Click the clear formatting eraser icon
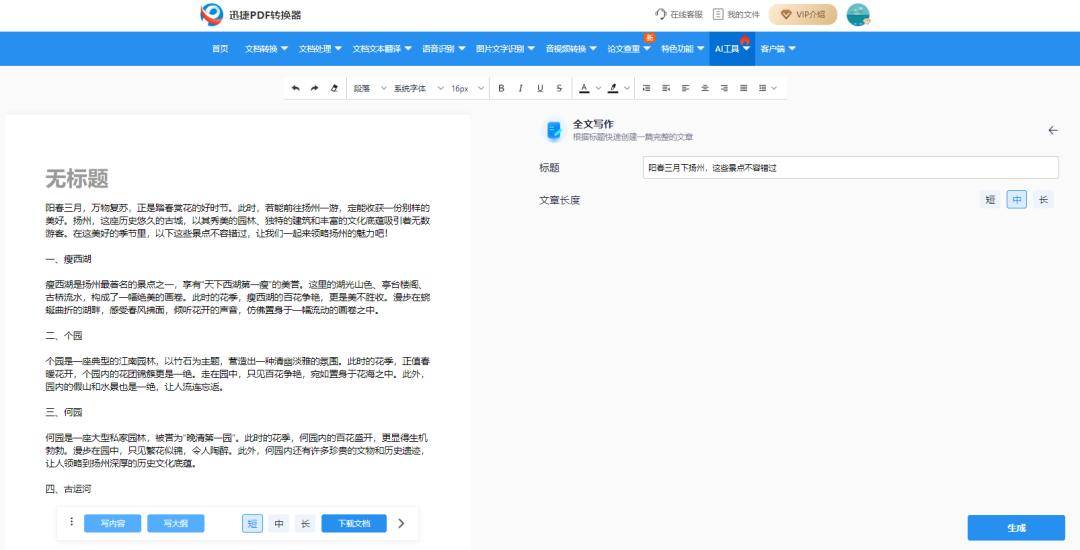Viewport: 1080px width, 550px height. tap(334, 88)
